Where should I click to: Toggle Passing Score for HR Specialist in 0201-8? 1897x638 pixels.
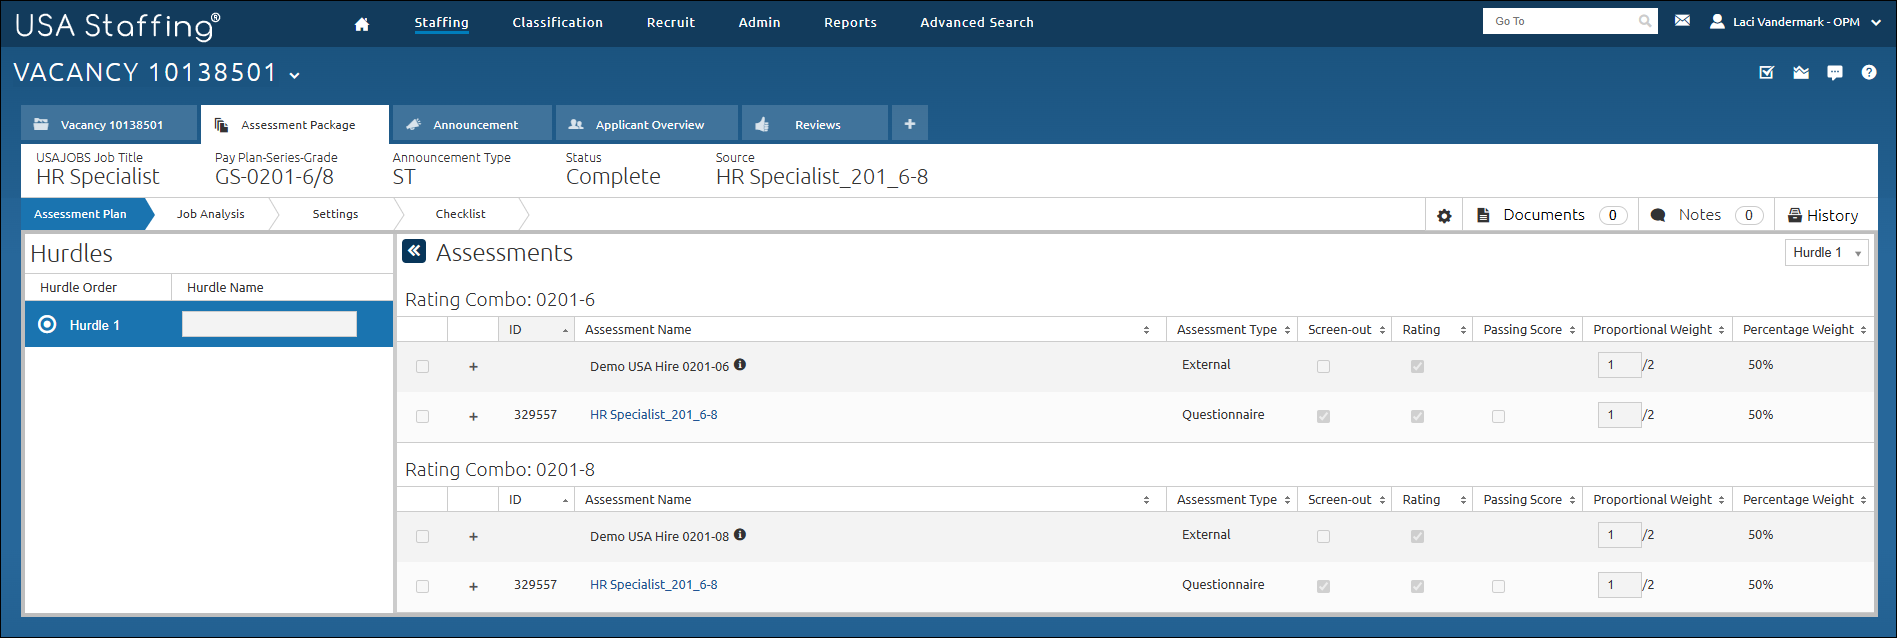tap(1498, 587)
